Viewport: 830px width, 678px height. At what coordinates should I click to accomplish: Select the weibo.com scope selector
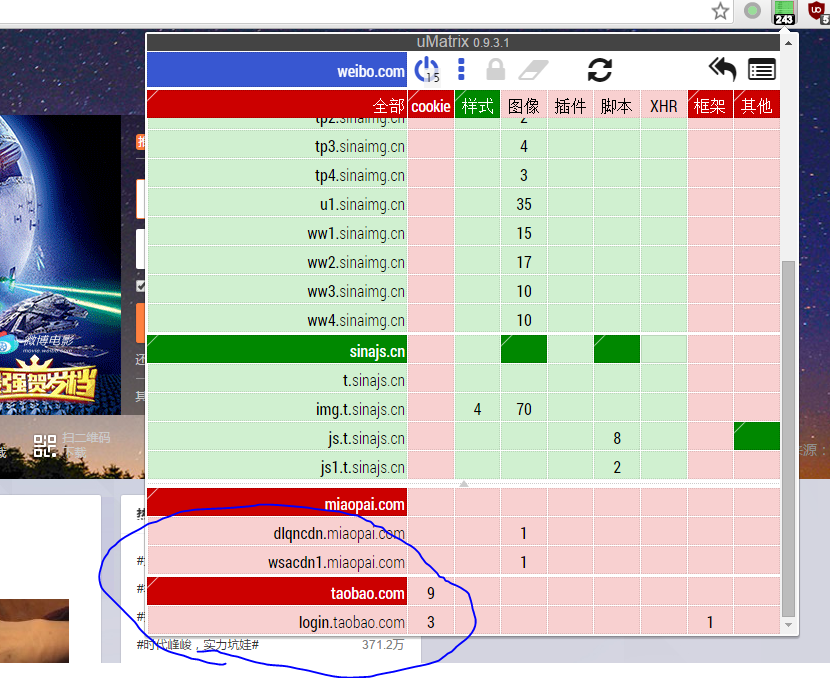pyautogui.click(x=277, y=71)
